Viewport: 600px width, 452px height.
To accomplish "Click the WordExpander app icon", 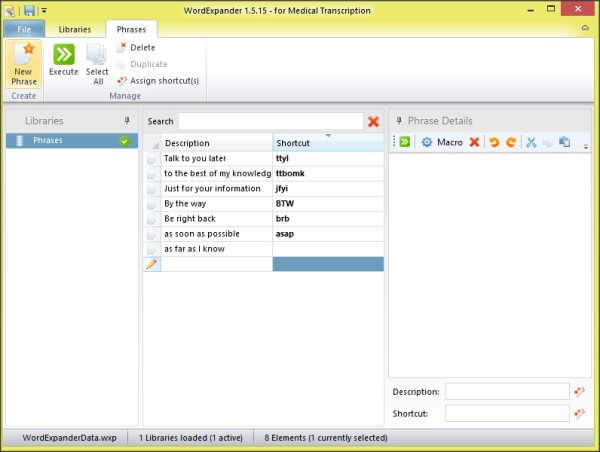I will click(x=10, y=11).
